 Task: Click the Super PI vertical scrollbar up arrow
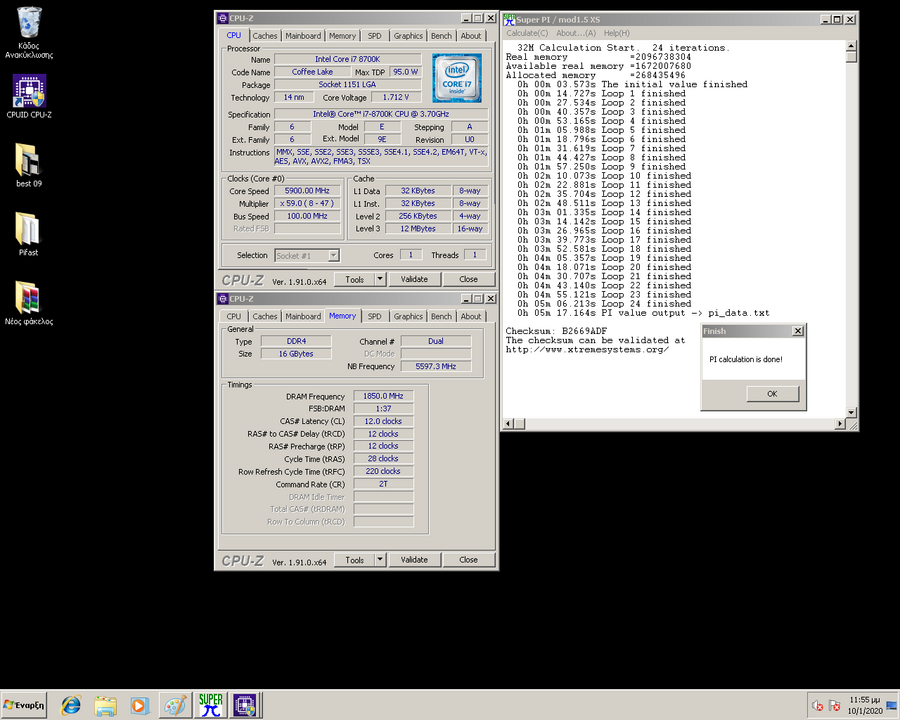pos(851,45)
